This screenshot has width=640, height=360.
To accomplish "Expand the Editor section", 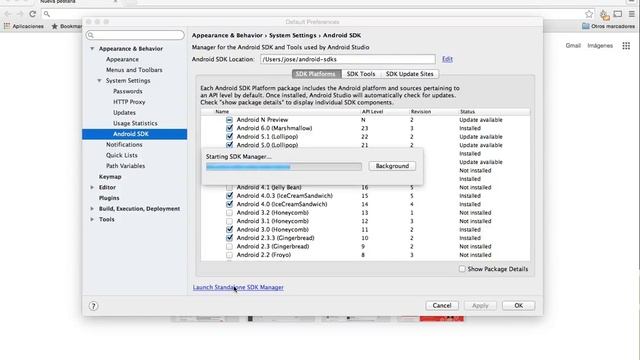I will click(92, 187).
